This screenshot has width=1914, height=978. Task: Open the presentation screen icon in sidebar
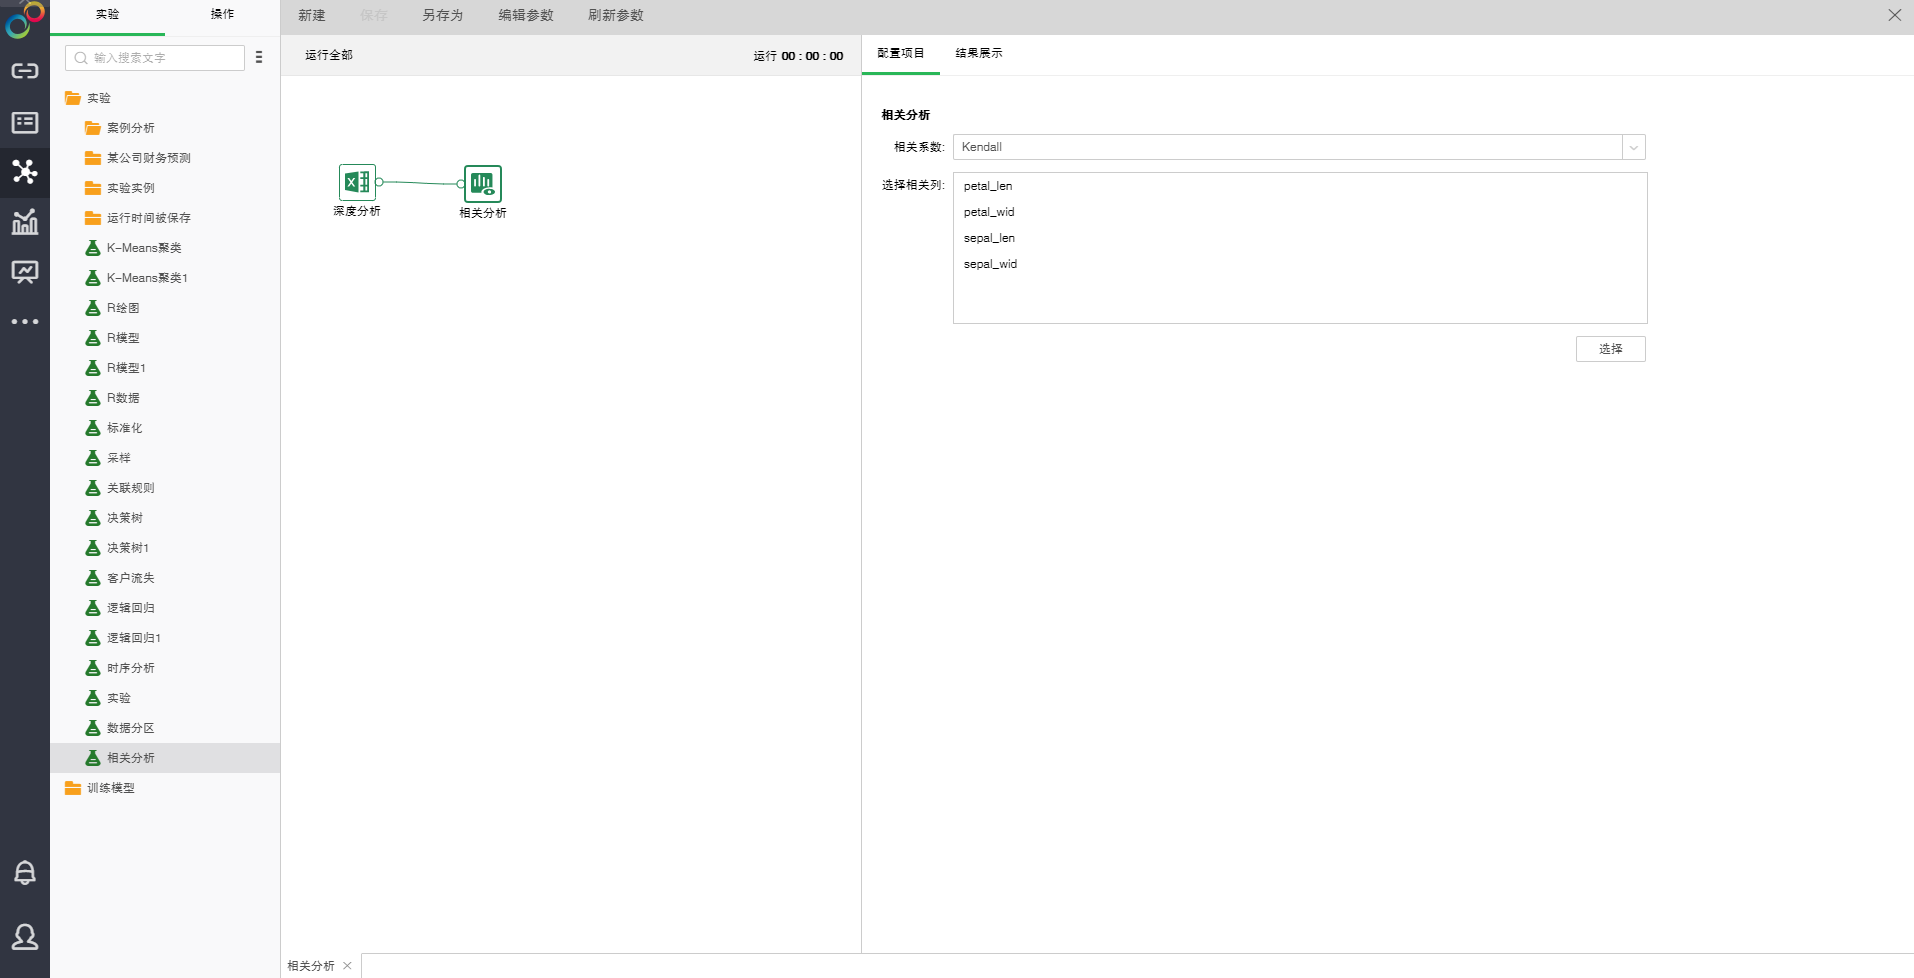tap(25, 272)
